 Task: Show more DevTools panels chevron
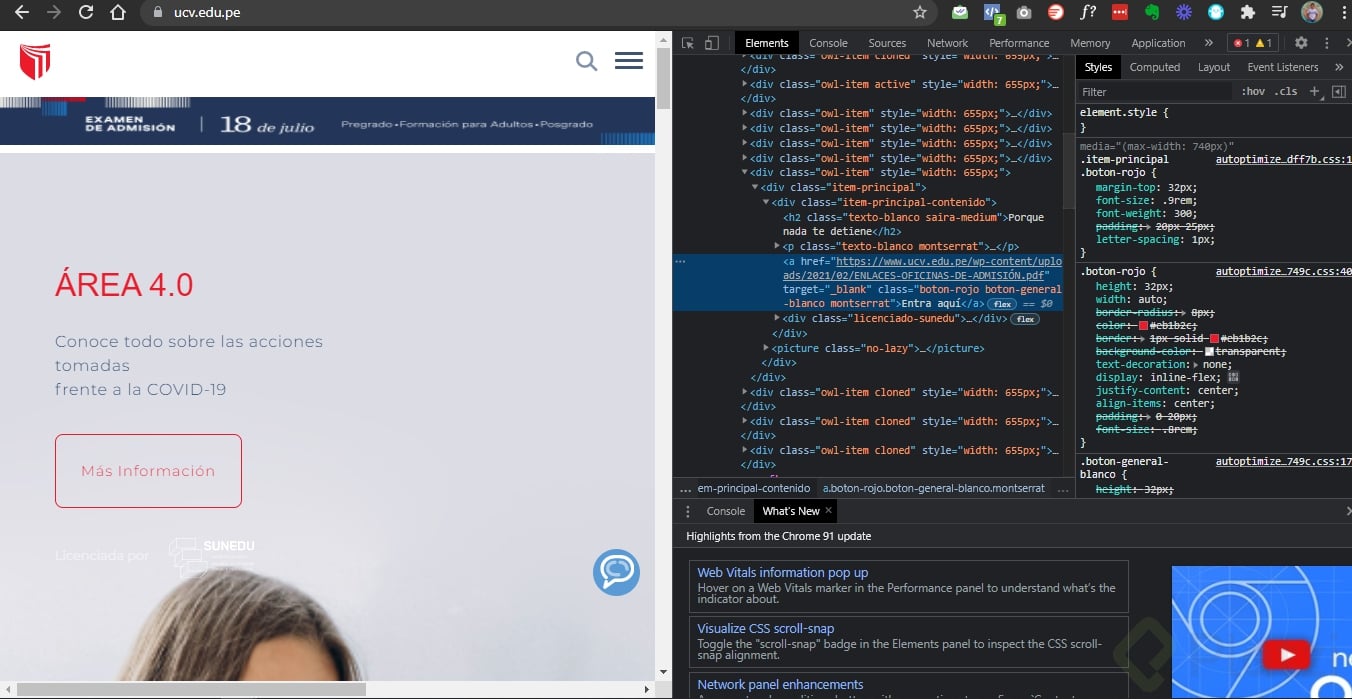click(1208, 43)
